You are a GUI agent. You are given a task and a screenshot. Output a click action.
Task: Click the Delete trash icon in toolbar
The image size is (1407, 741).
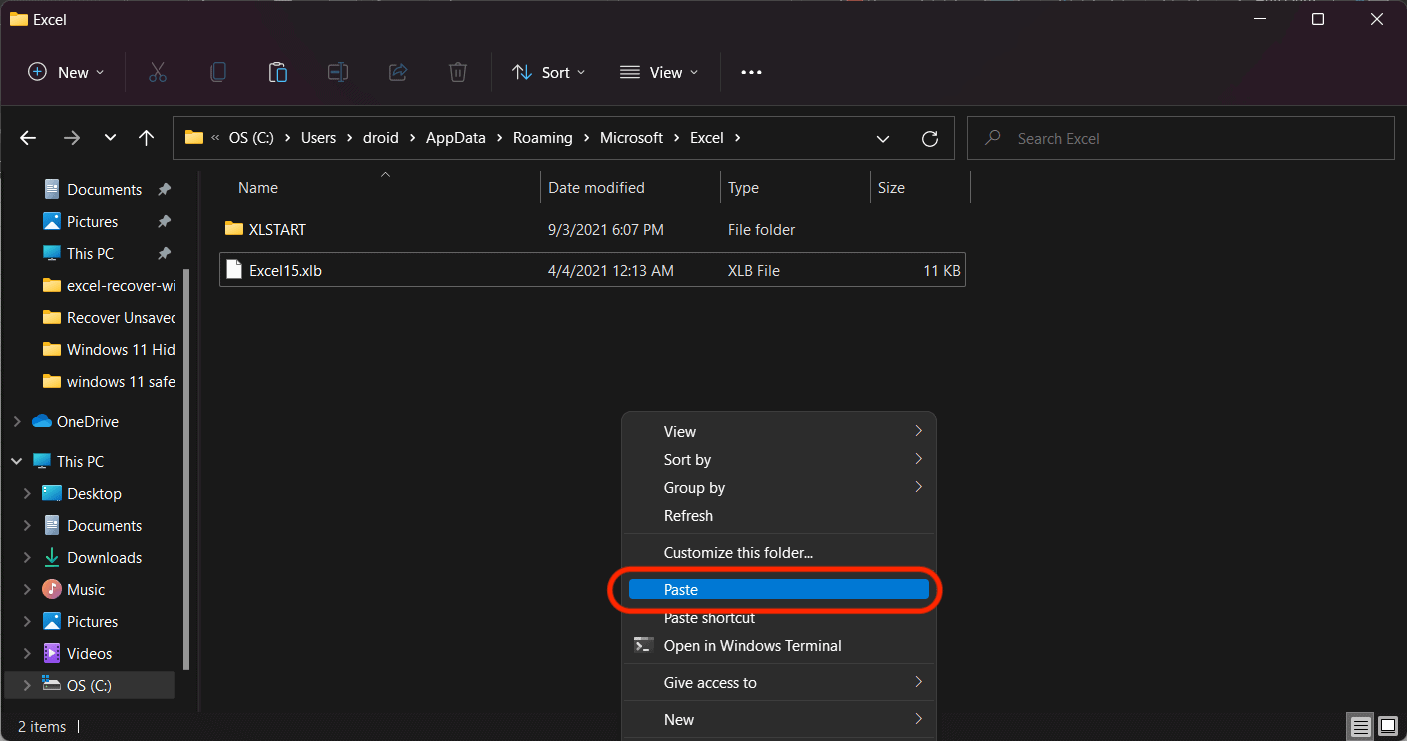pos(457,72)
